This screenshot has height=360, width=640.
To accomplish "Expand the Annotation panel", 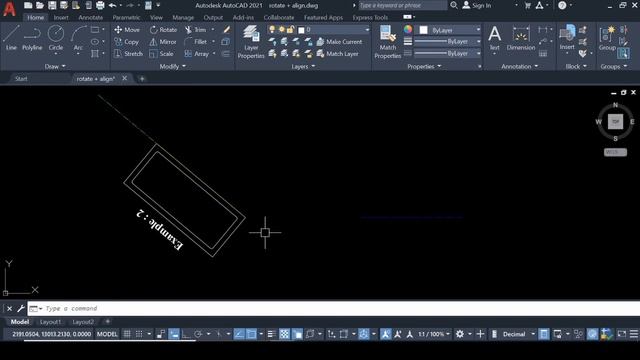I will [x=520, y=66].
